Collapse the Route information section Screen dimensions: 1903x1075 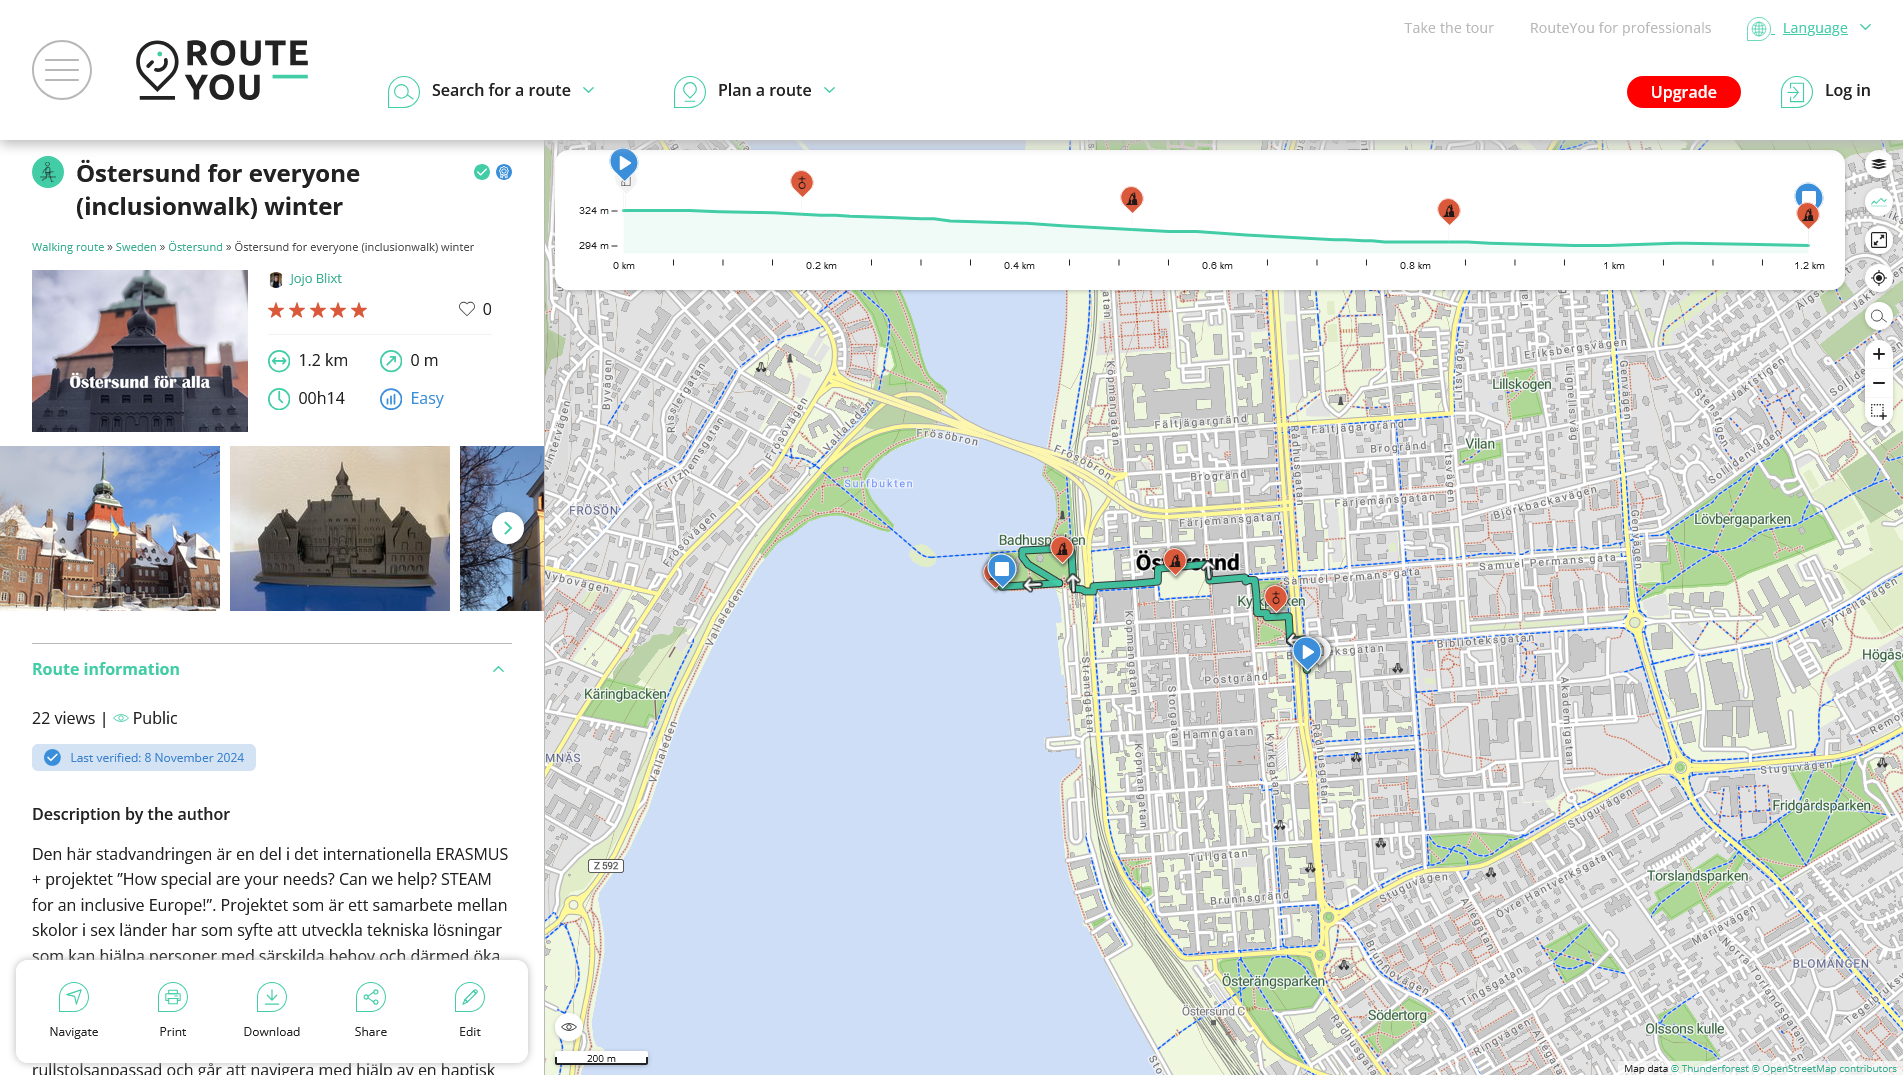point(498,669)
